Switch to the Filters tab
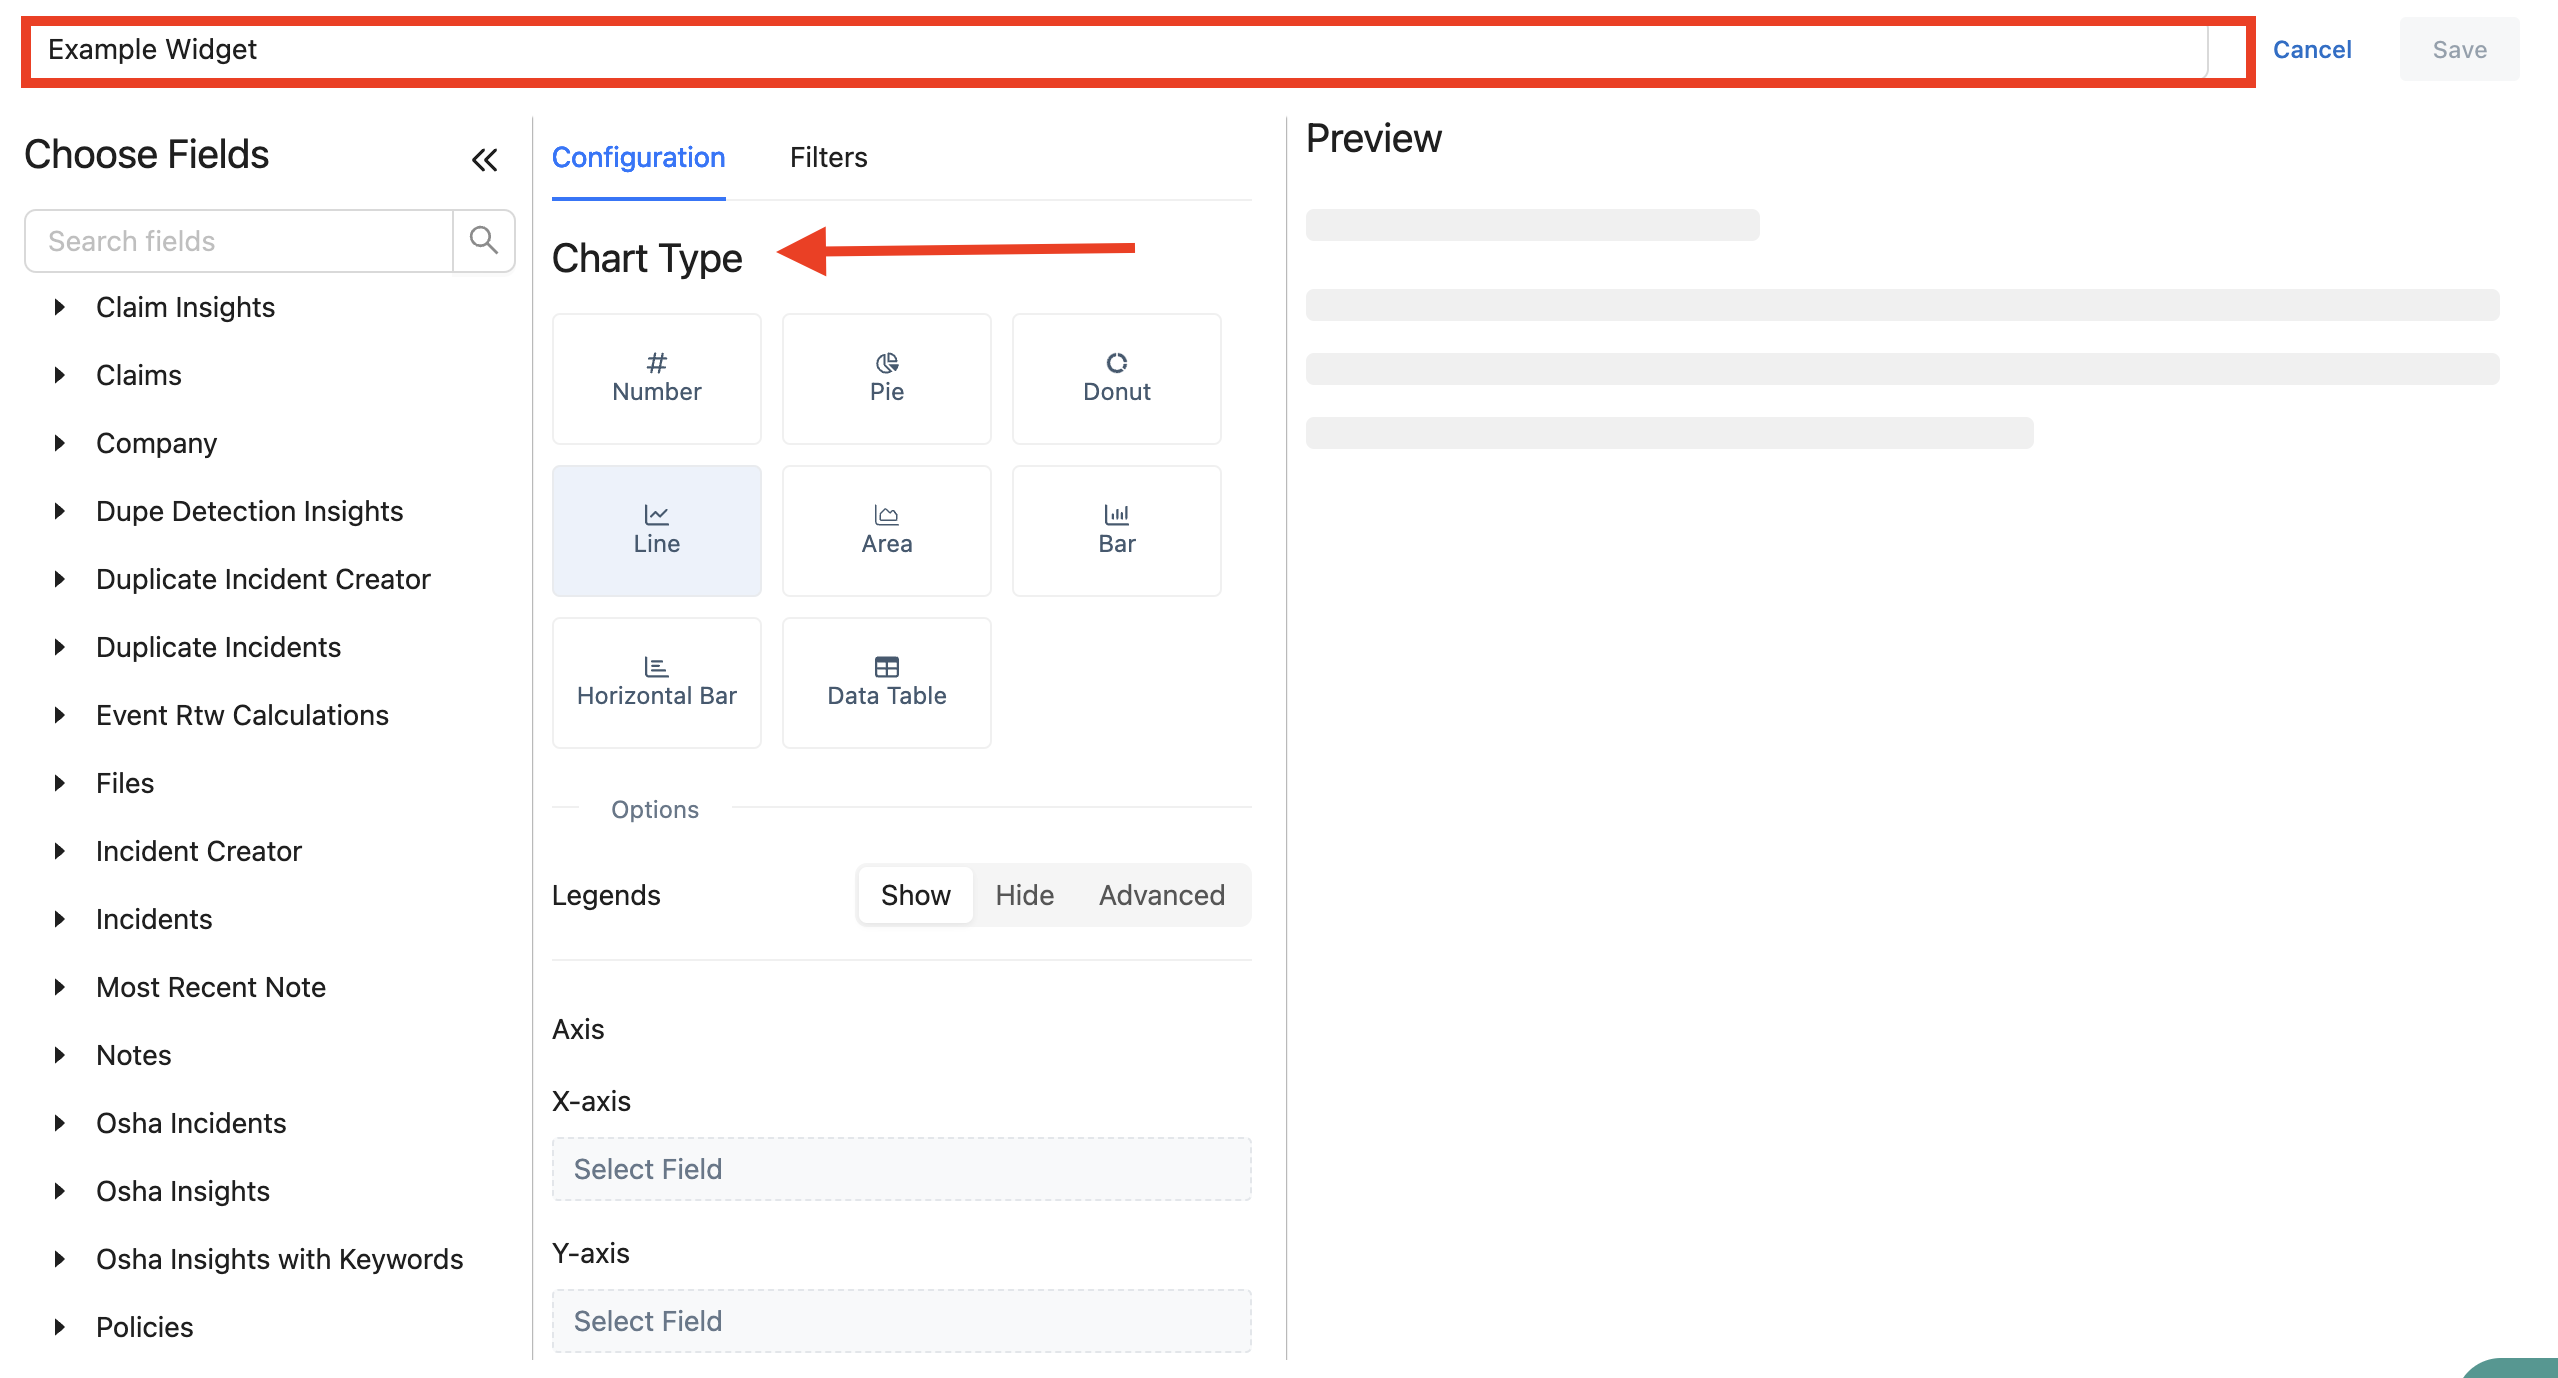This screenshot has height=1378, width=2558. 828,158
